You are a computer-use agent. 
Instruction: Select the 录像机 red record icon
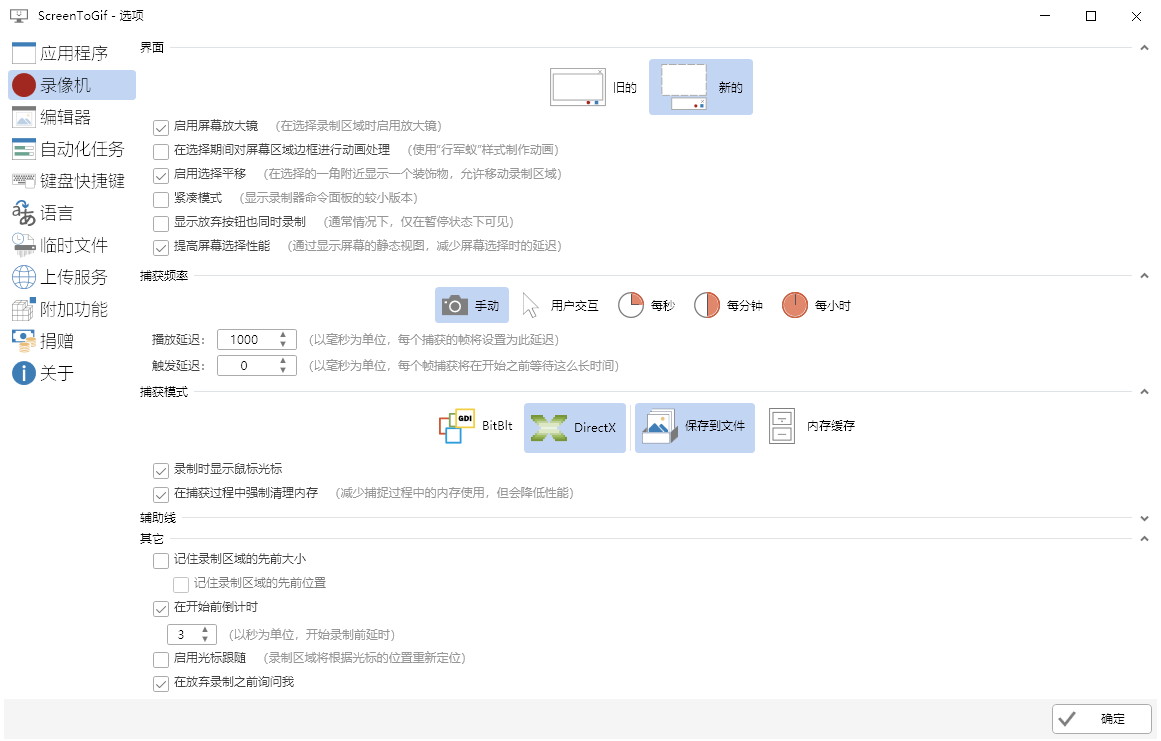pyautogui.click(x=24, y=85)
